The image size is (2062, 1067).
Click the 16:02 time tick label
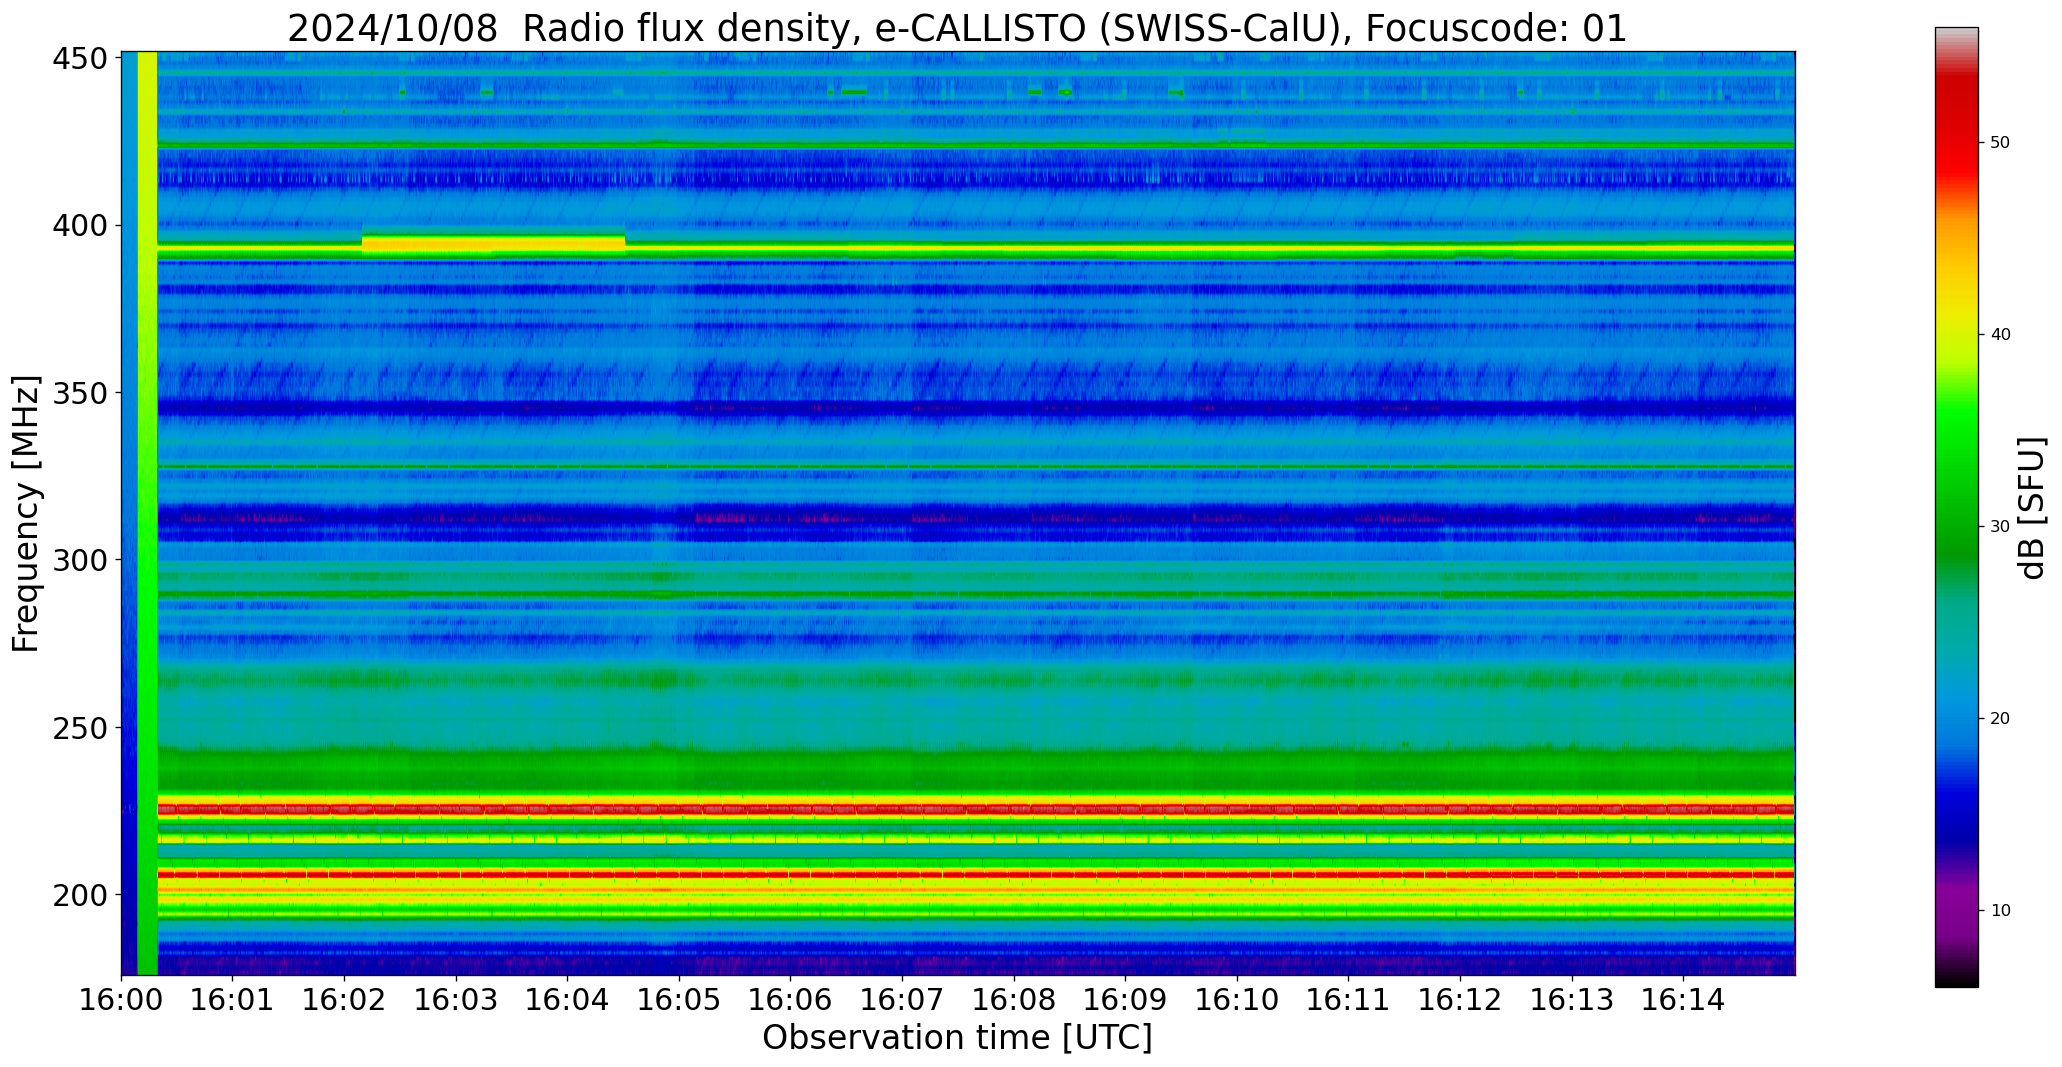(345, 999)
